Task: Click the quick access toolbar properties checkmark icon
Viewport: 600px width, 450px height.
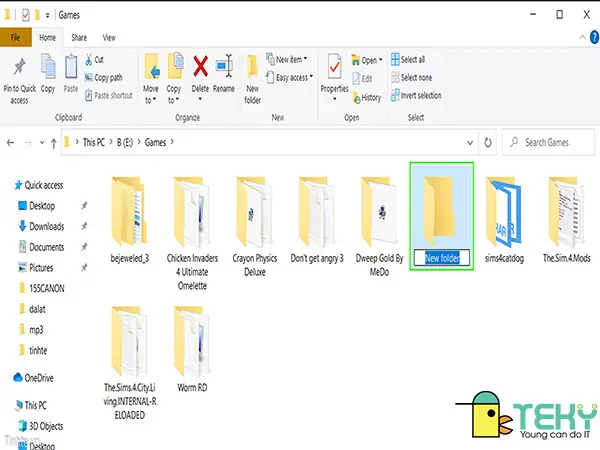Action: tap(25, 15)
